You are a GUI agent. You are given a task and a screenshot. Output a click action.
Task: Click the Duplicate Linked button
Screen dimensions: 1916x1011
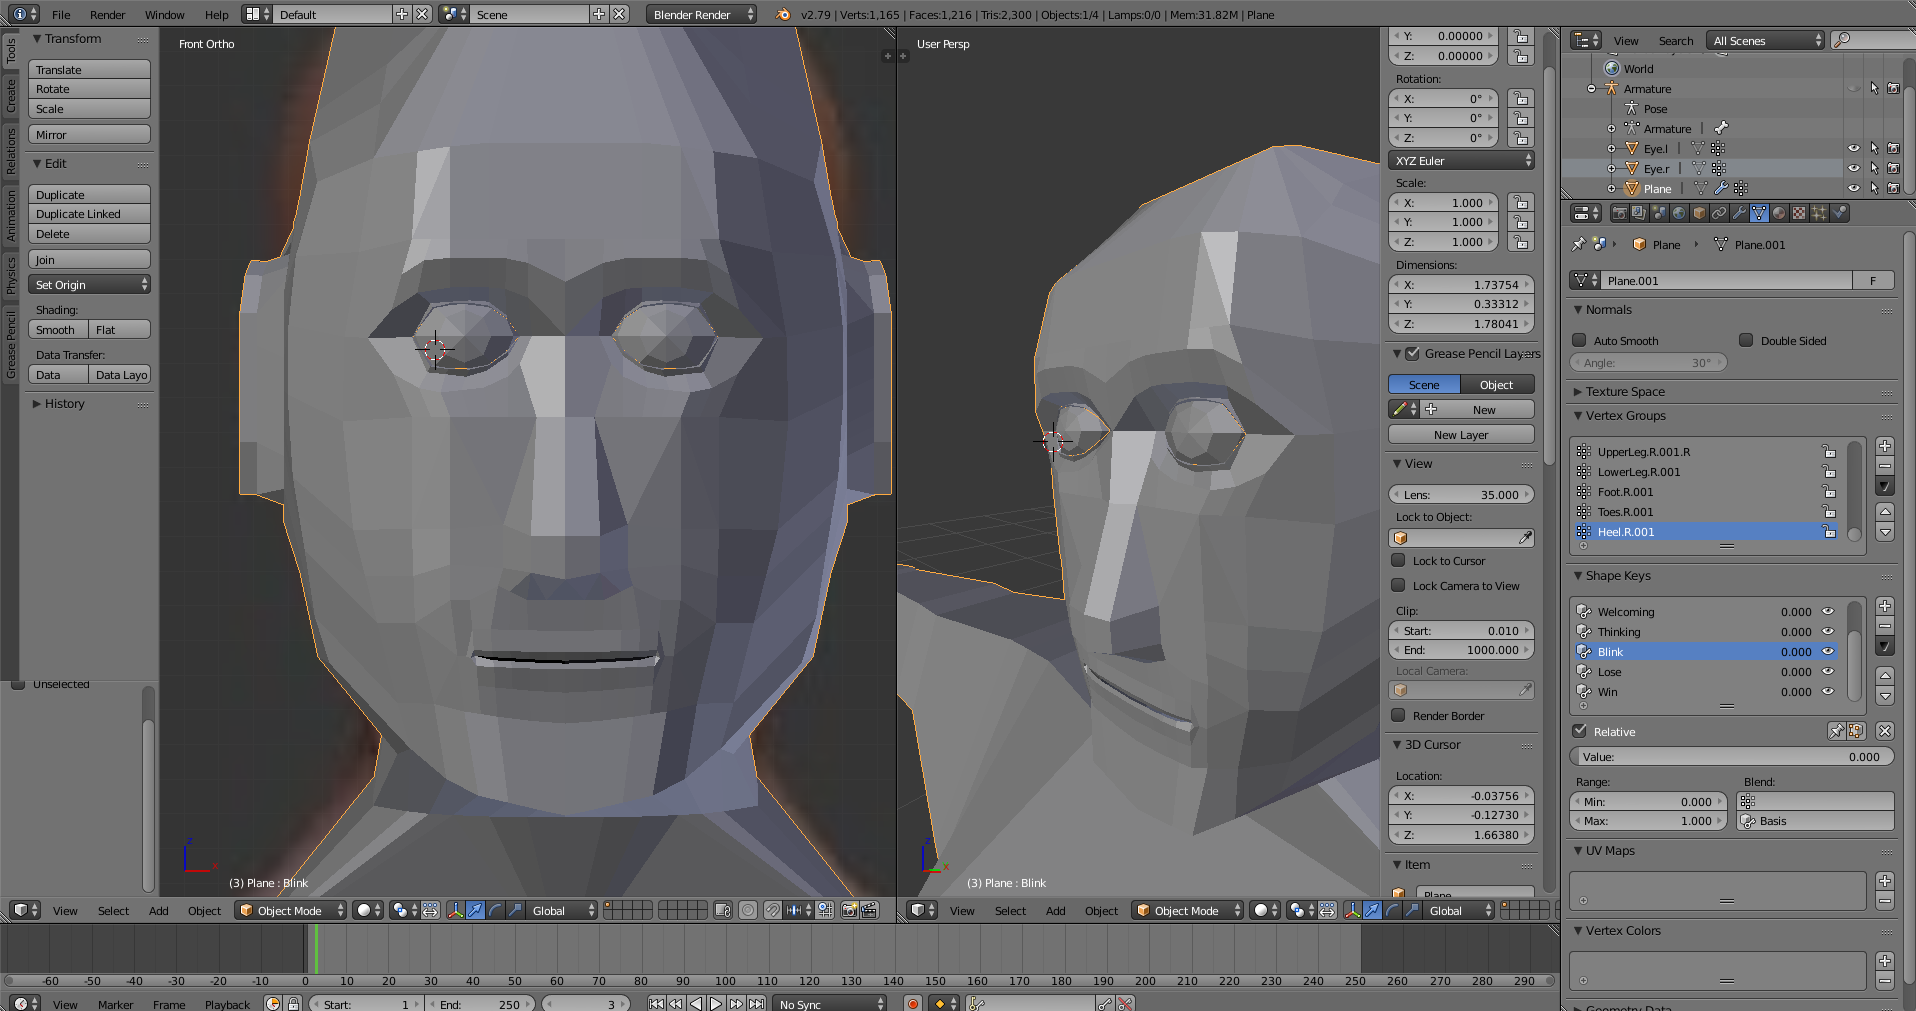coord(90,214)
